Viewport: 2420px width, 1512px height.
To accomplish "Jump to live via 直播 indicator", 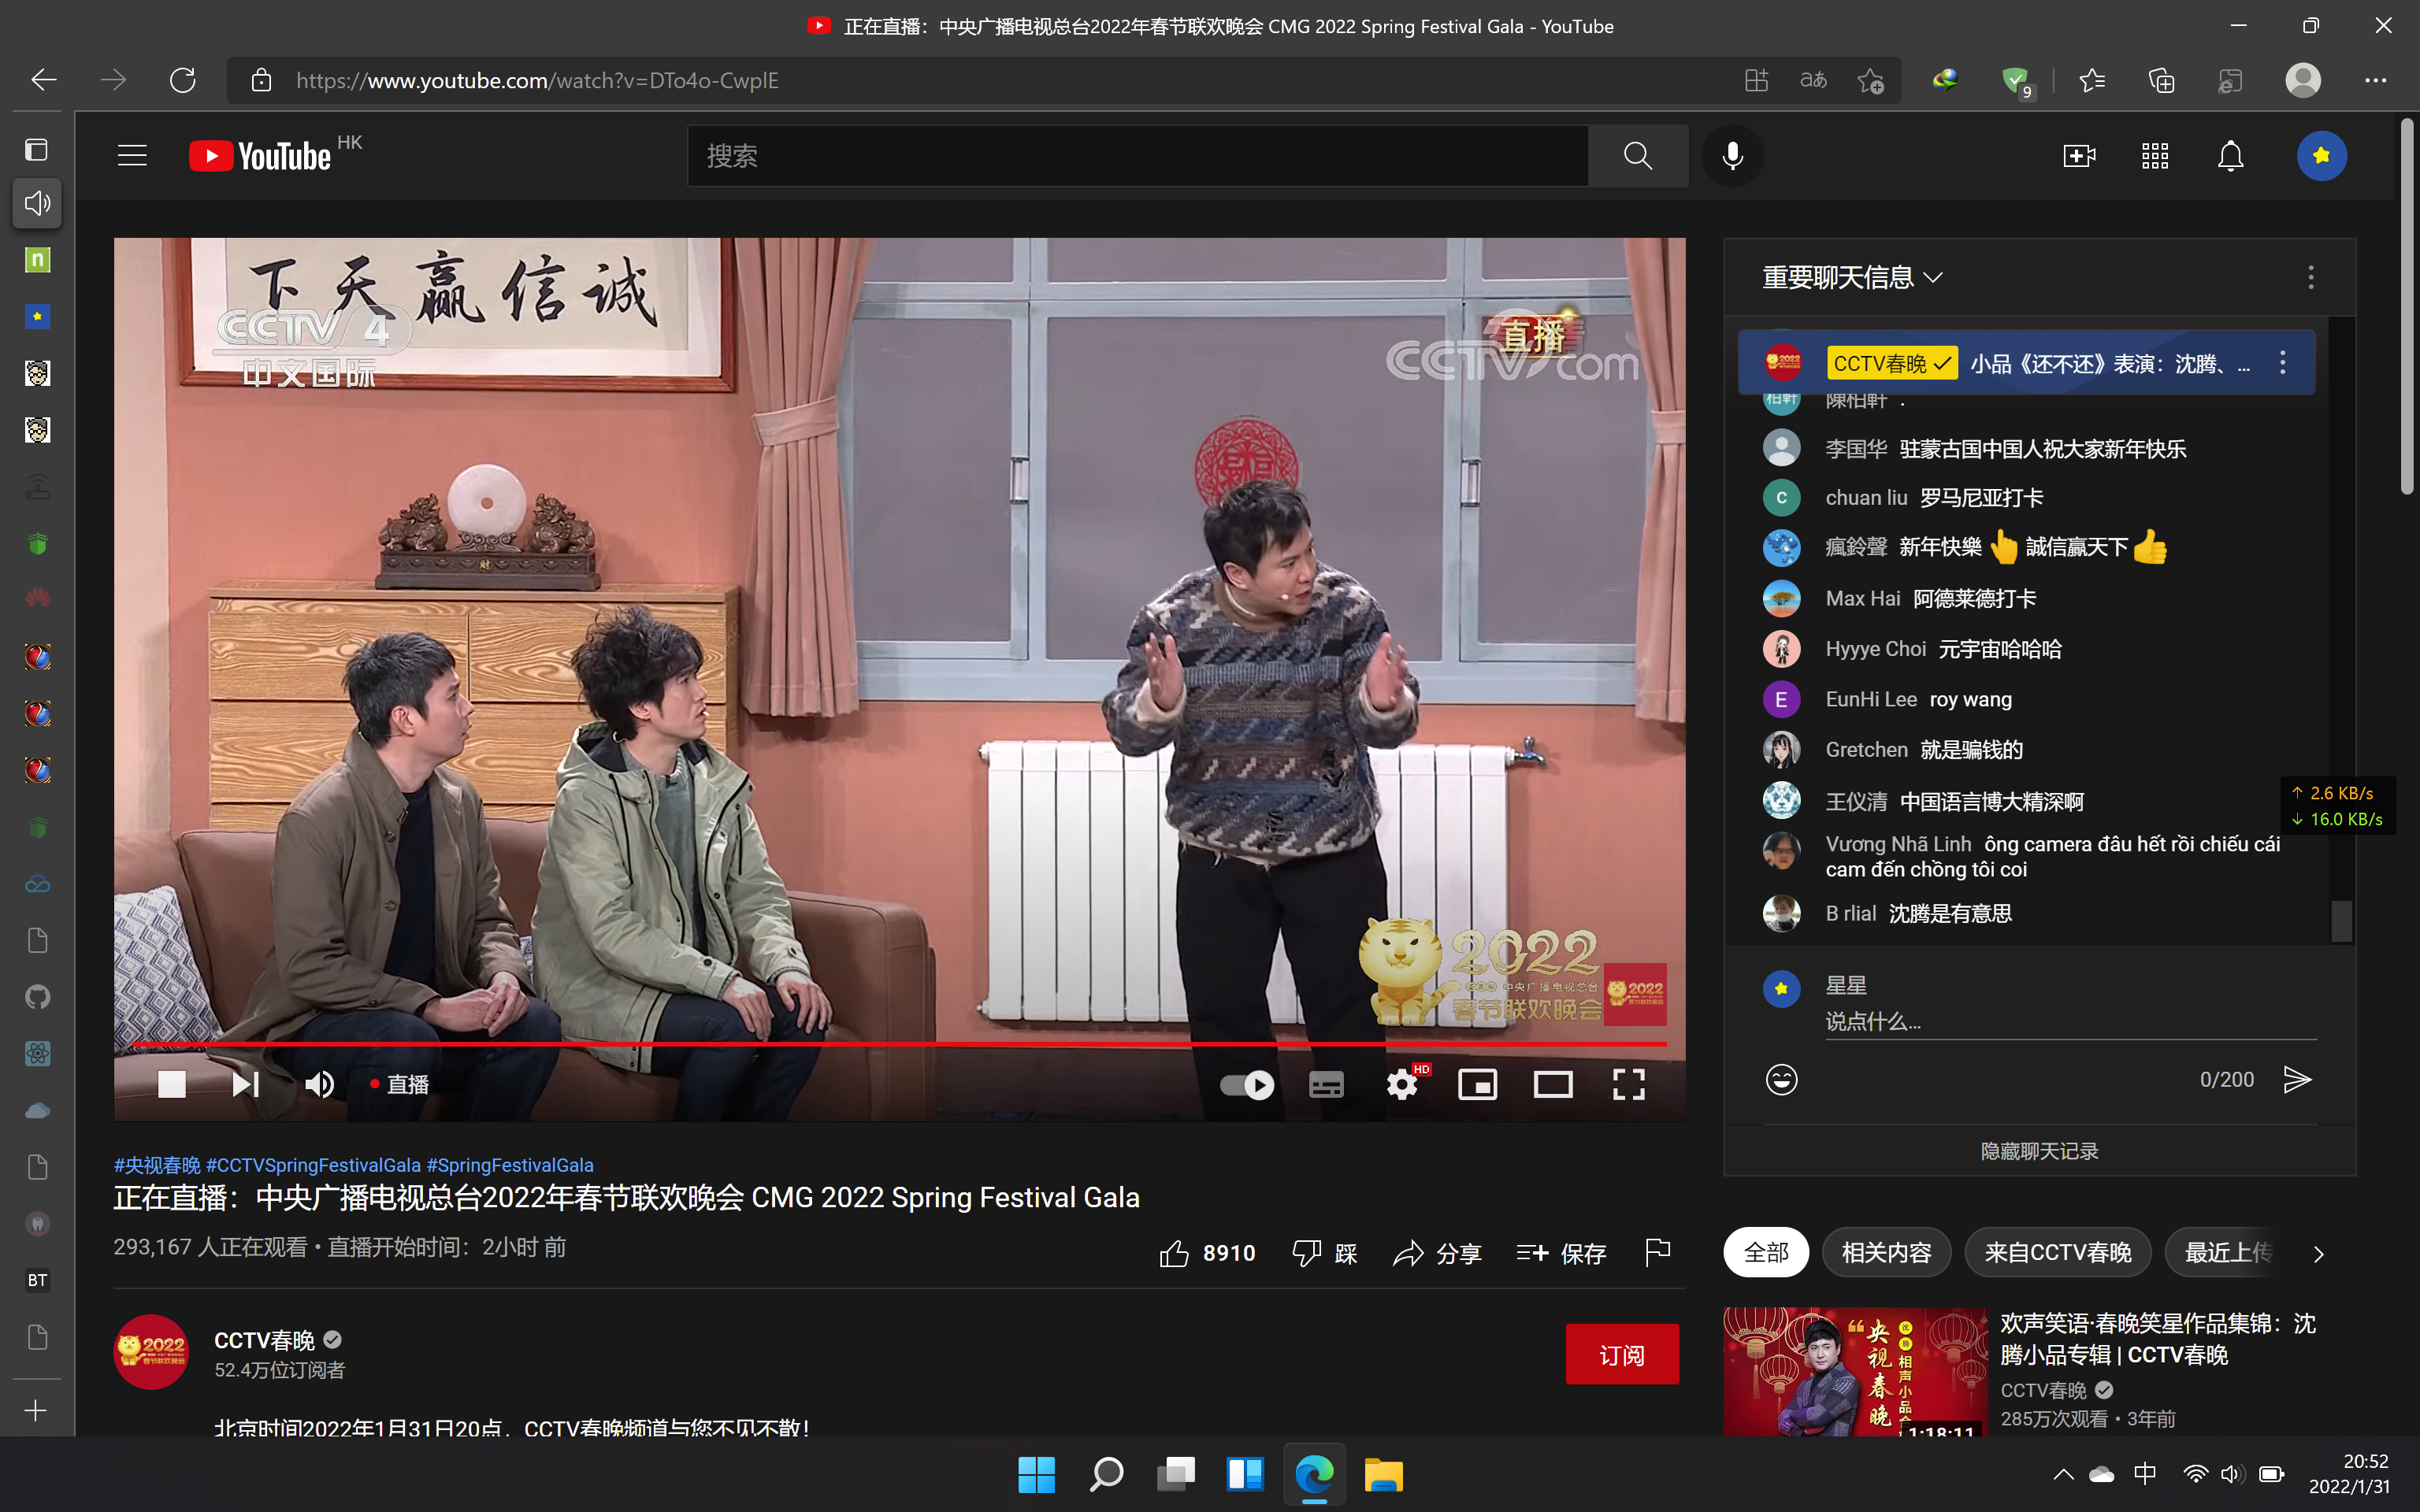I will point(399,1084).
